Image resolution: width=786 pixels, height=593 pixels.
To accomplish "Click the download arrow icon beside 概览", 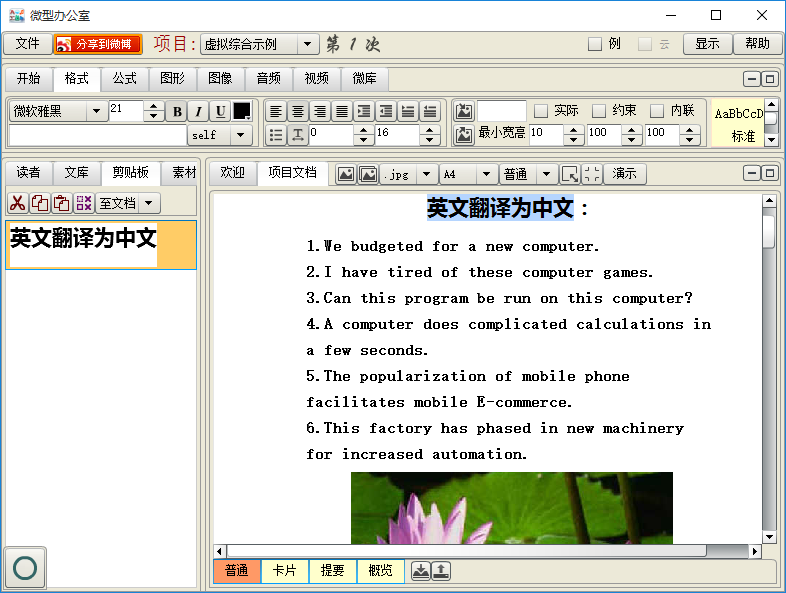I will 421,571.
